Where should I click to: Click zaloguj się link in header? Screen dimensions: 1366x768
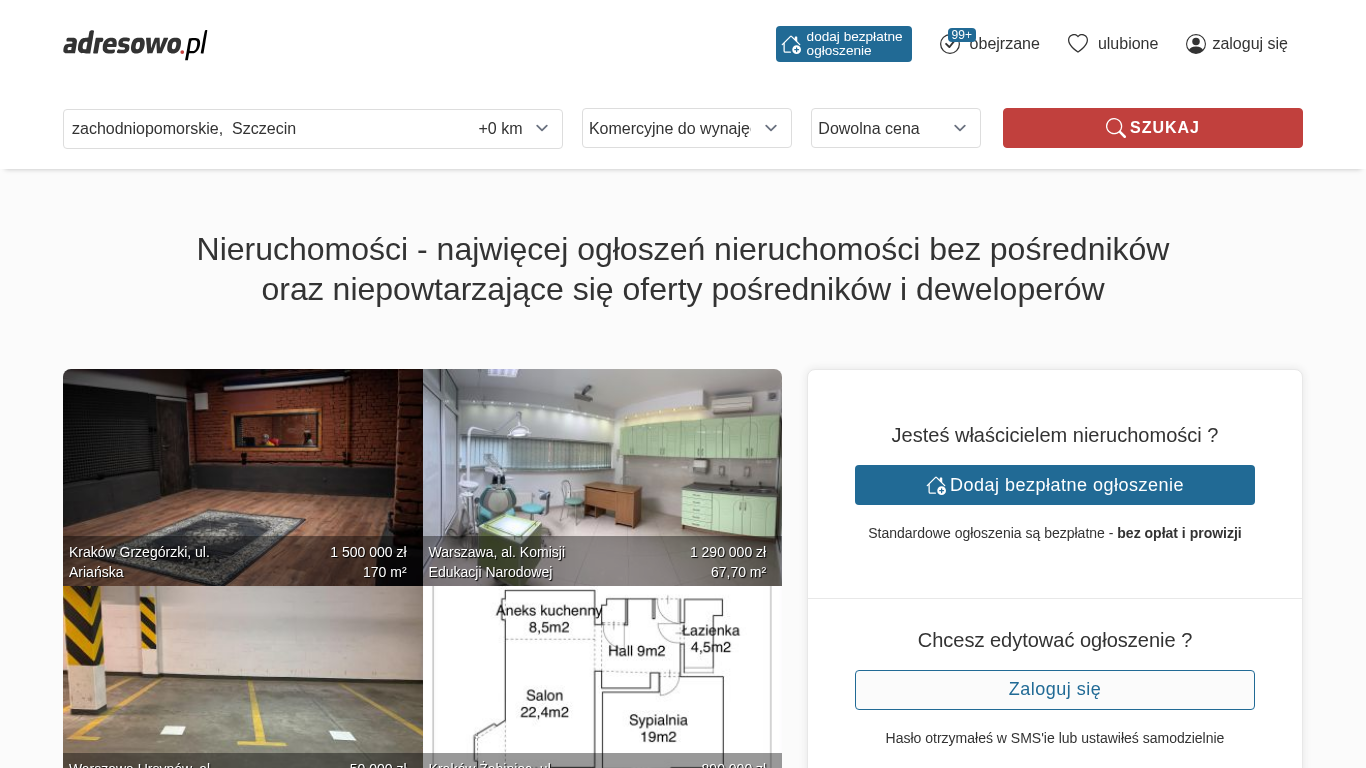1249,44
